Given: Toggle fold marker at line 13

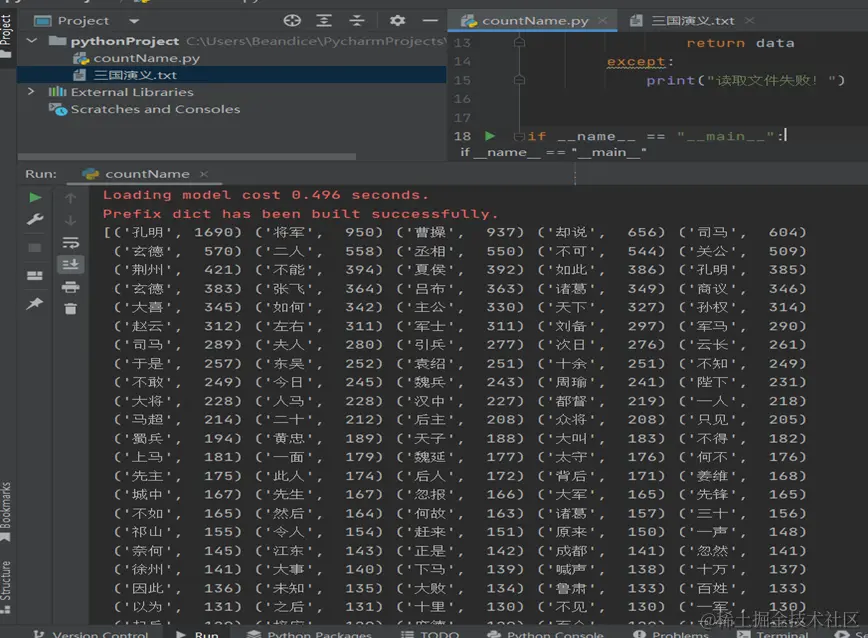Looking at the screenshot, I should 519,42.
